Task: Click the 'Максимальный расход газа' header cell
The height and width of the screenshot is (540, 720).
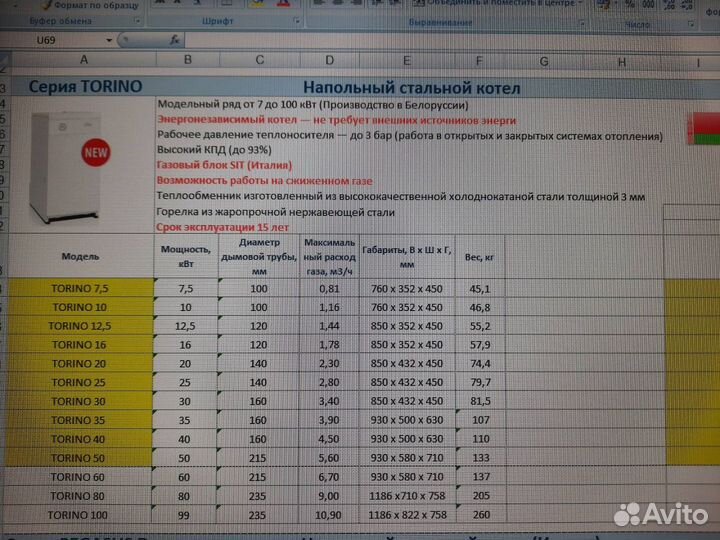Action: pyautogui.click(x=329, y=256)
